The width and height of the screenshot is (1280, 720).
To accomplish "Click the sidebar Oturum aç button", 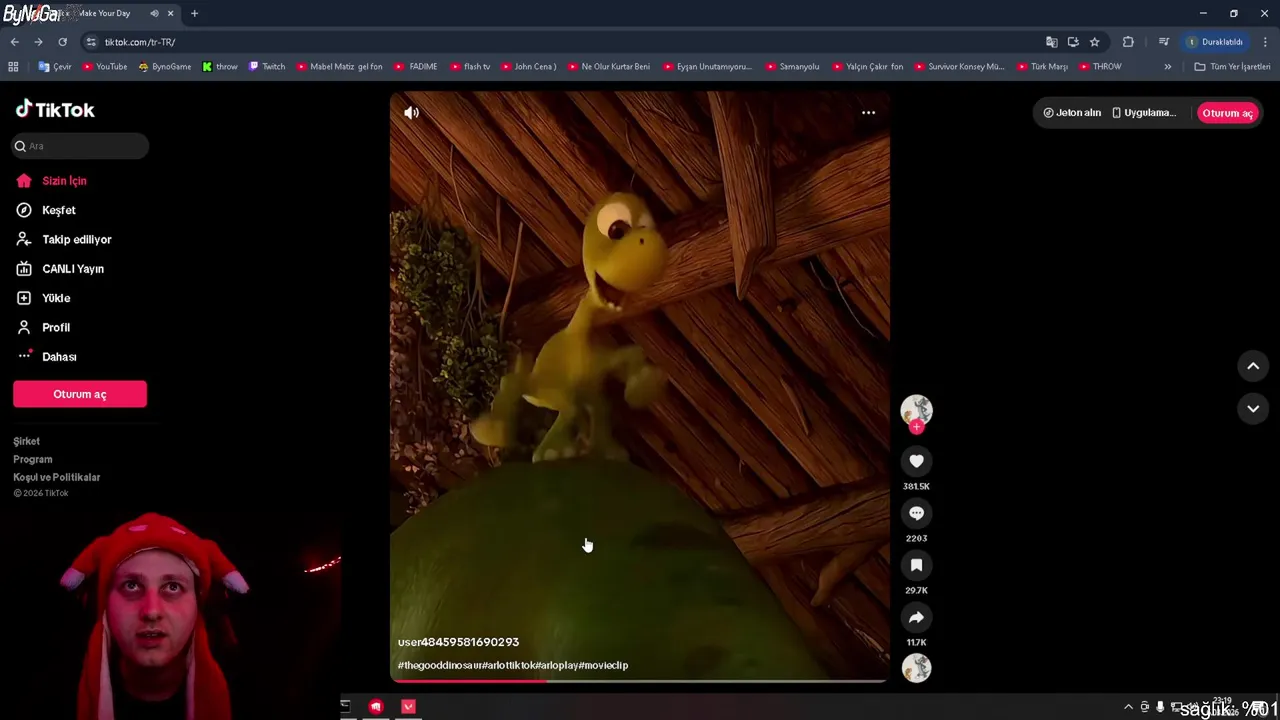I will [80, 394].
